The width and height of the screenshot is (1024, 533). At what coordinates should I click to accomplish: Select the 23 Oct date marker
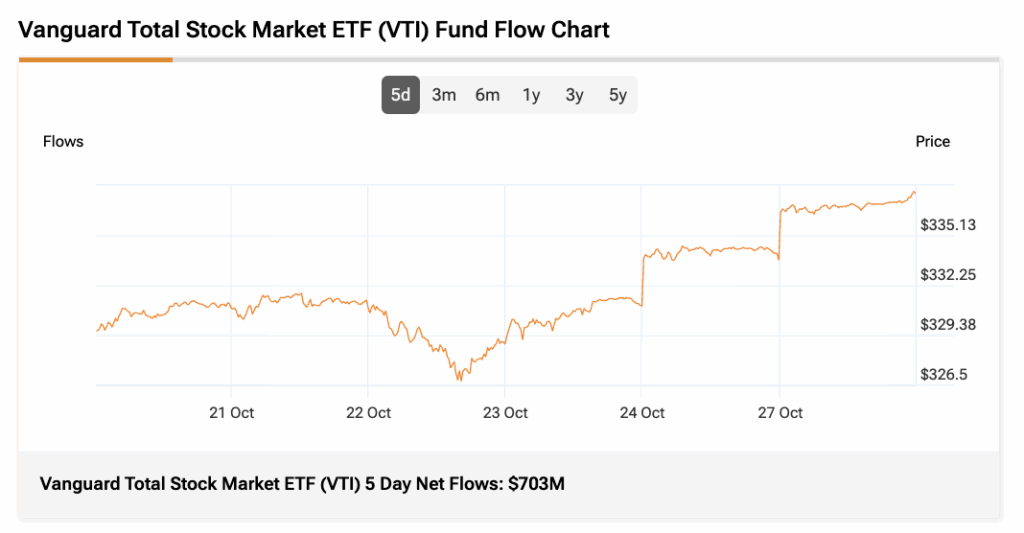pos(505,413)
